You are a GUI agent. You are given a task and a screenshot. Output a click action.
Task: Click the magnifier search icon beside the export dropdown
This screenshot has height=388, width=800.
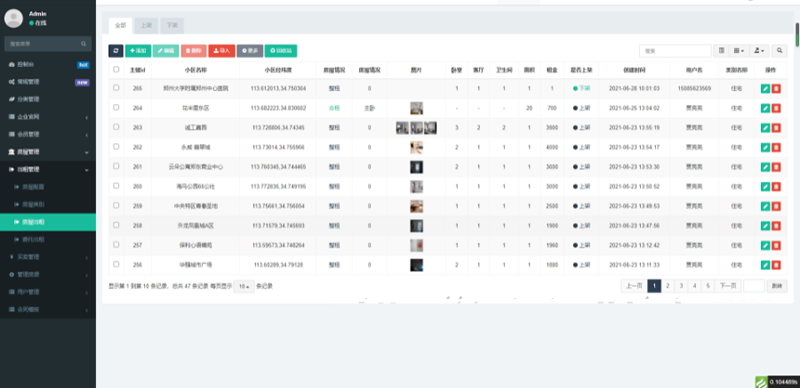(x=779, y=51)
